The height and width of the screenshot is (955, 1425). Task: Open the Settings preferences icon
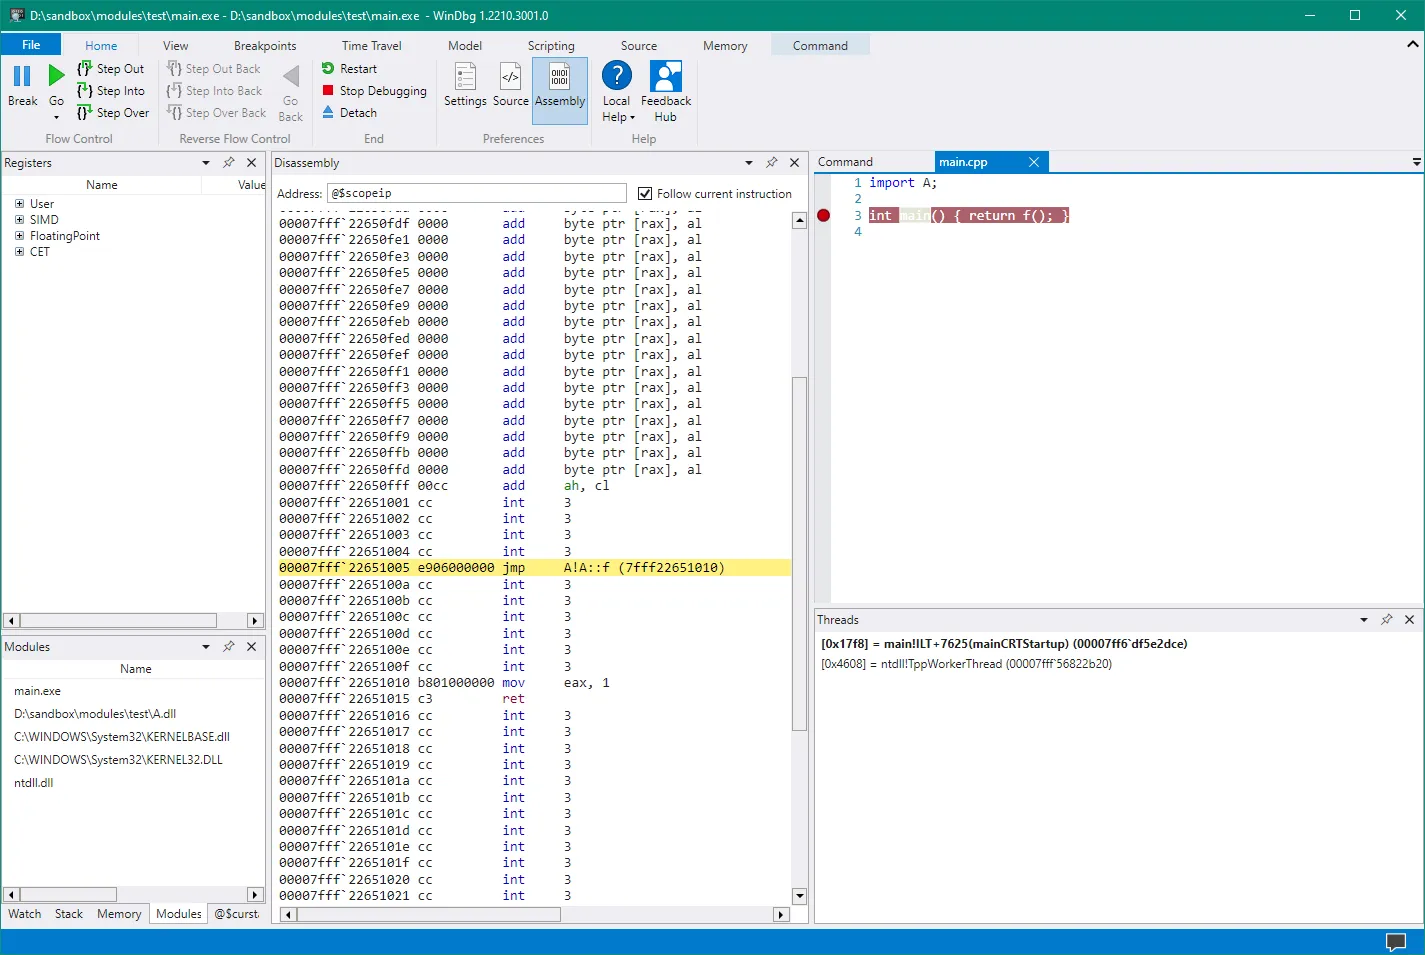(465, 78)
